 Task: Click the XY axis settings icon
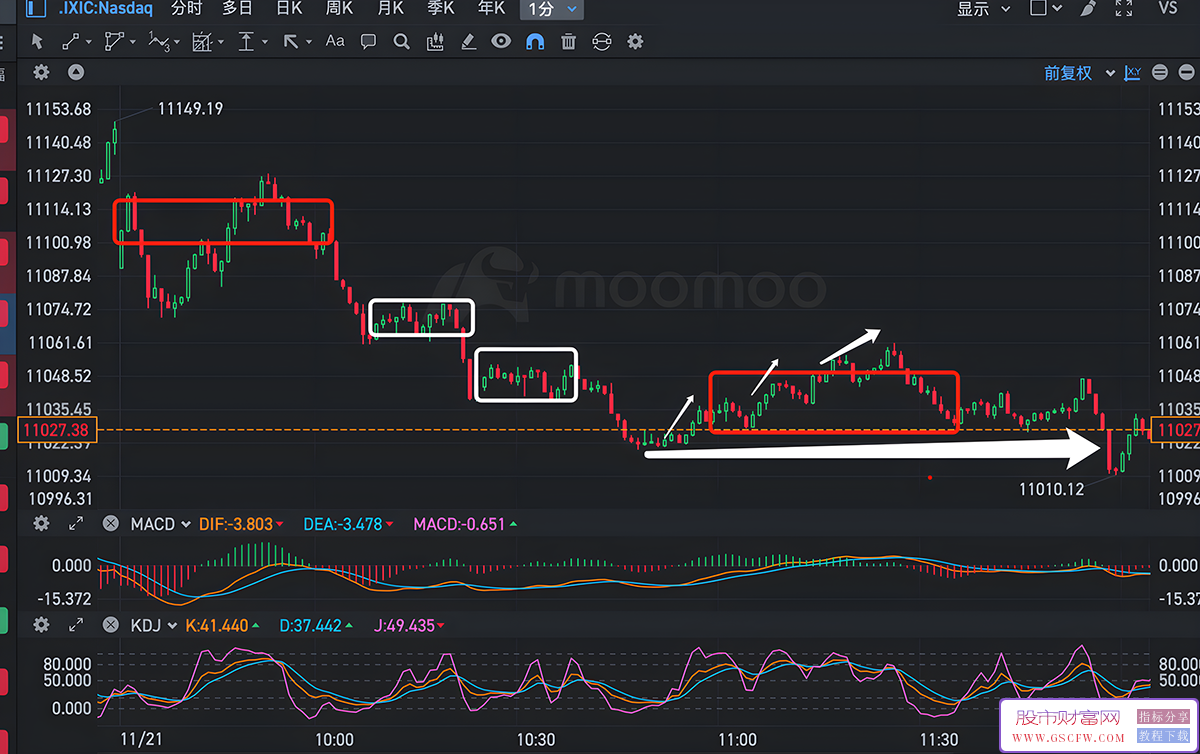point(1133,72)
